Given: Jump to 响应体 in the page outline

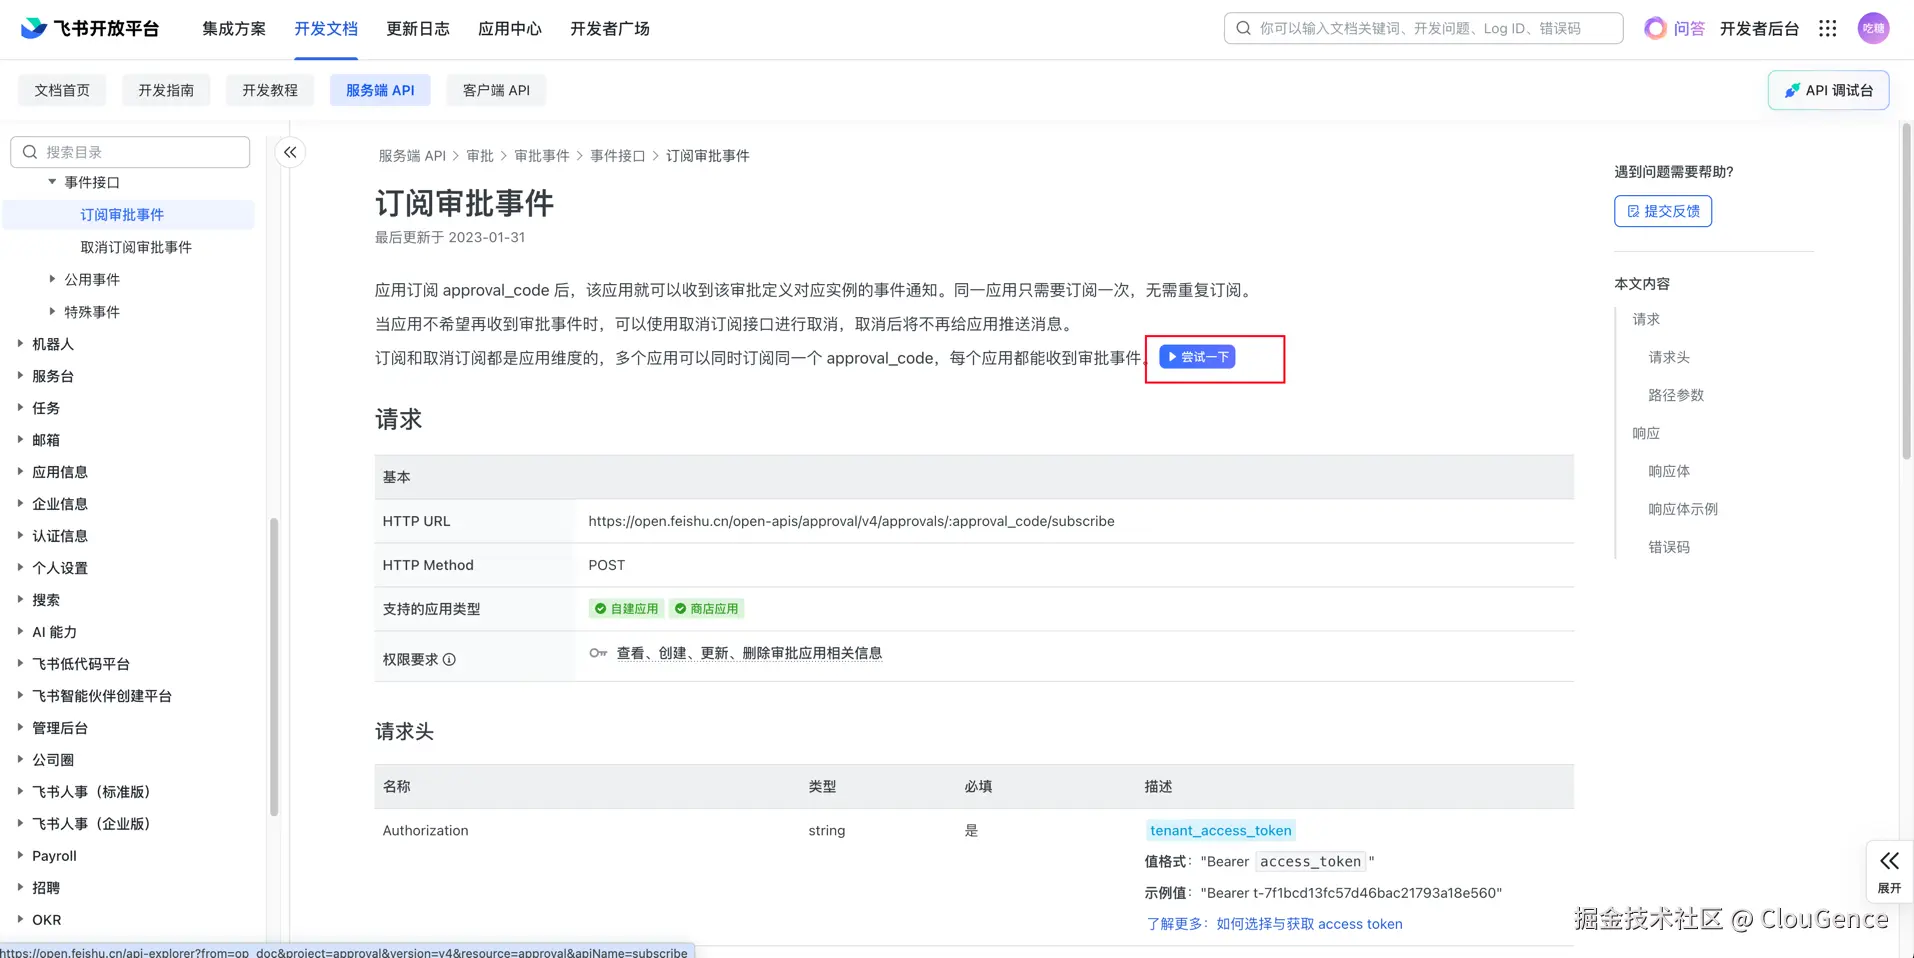Looking at the screenshot, I should (x=1669, y=471).
